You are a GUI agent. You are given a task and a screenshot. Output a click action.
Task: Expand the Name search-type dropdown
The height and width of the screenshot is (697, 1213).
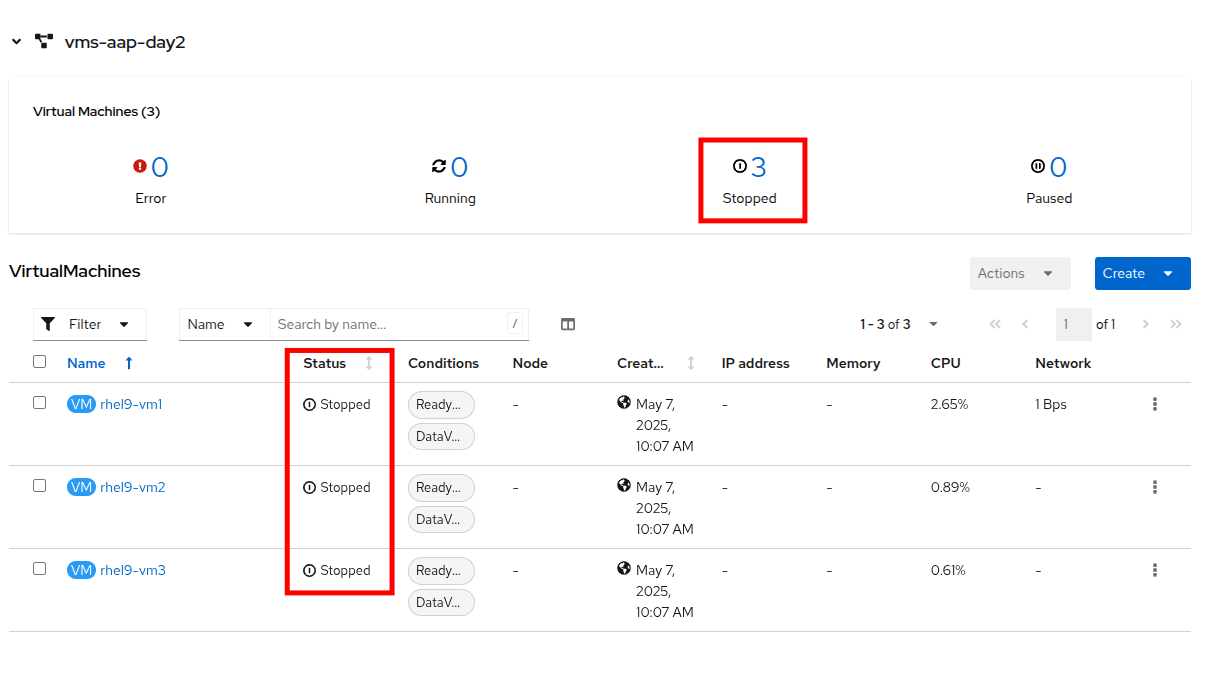(x=224, y=324)
